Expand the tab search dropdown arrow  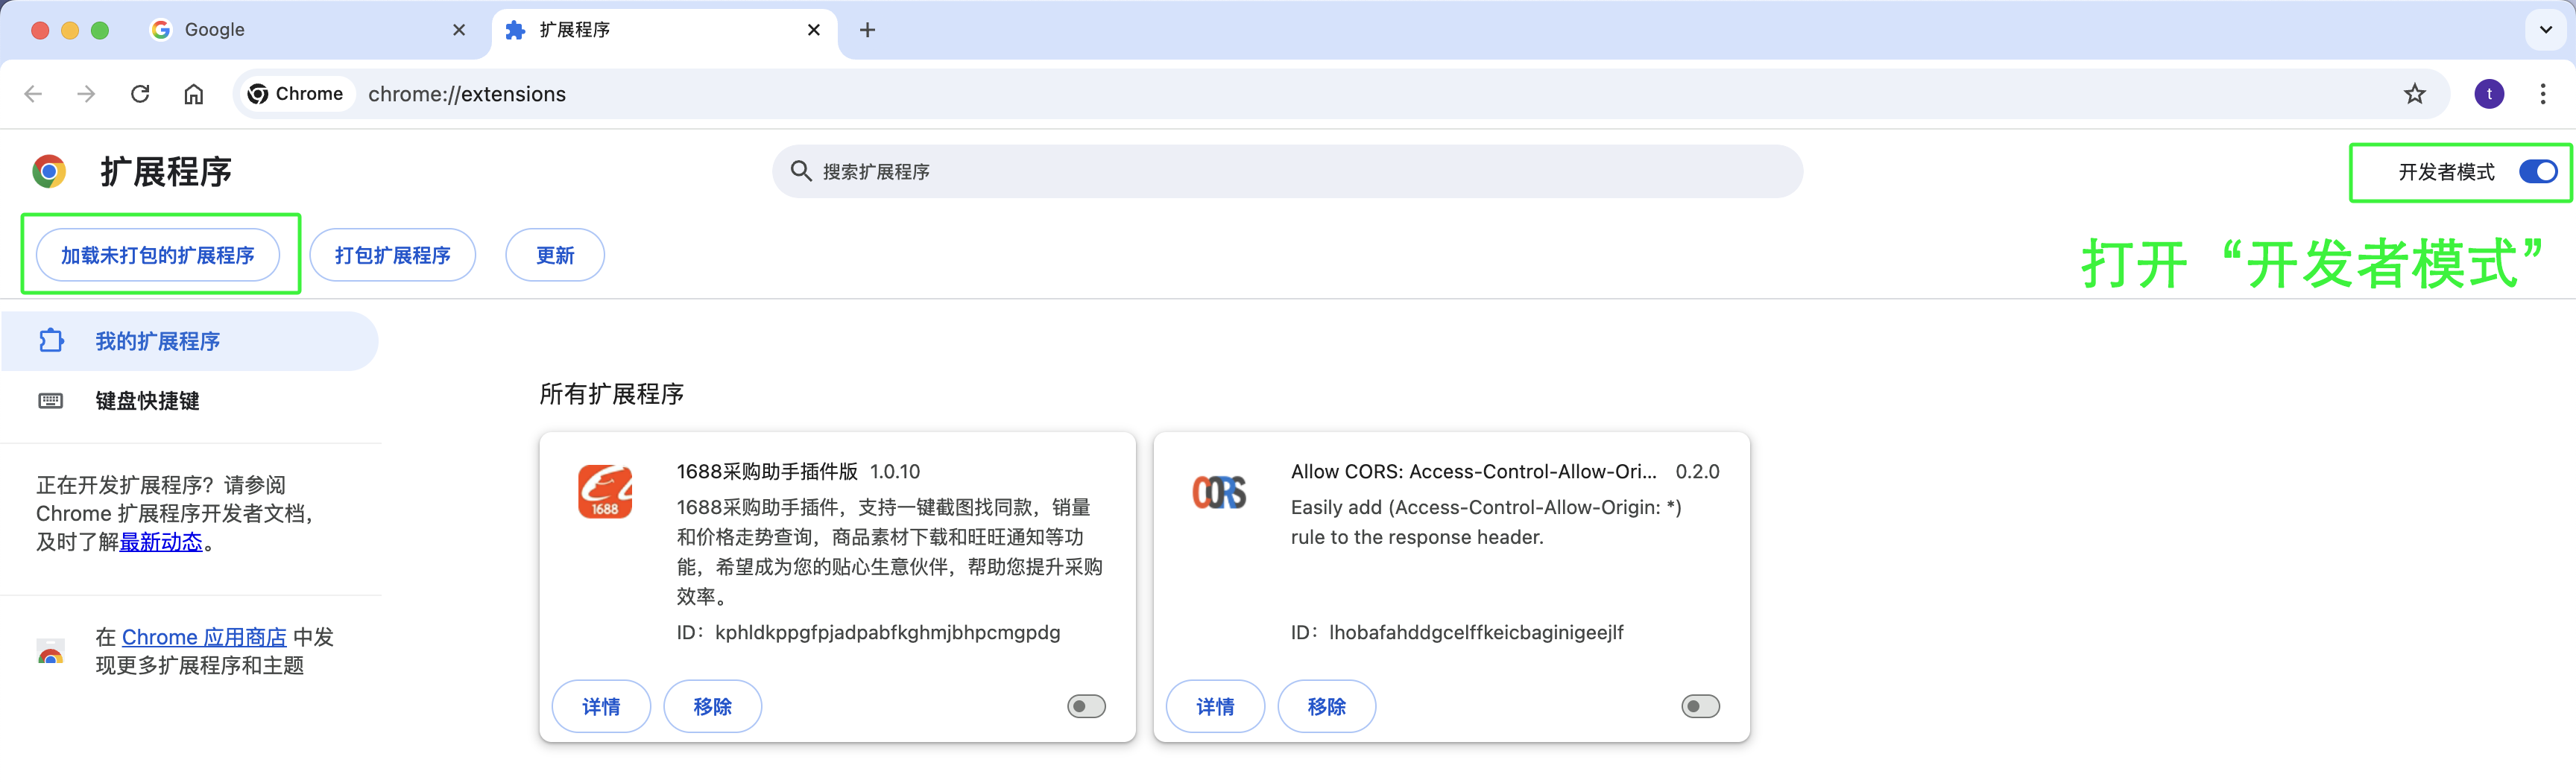[2545, 30]
